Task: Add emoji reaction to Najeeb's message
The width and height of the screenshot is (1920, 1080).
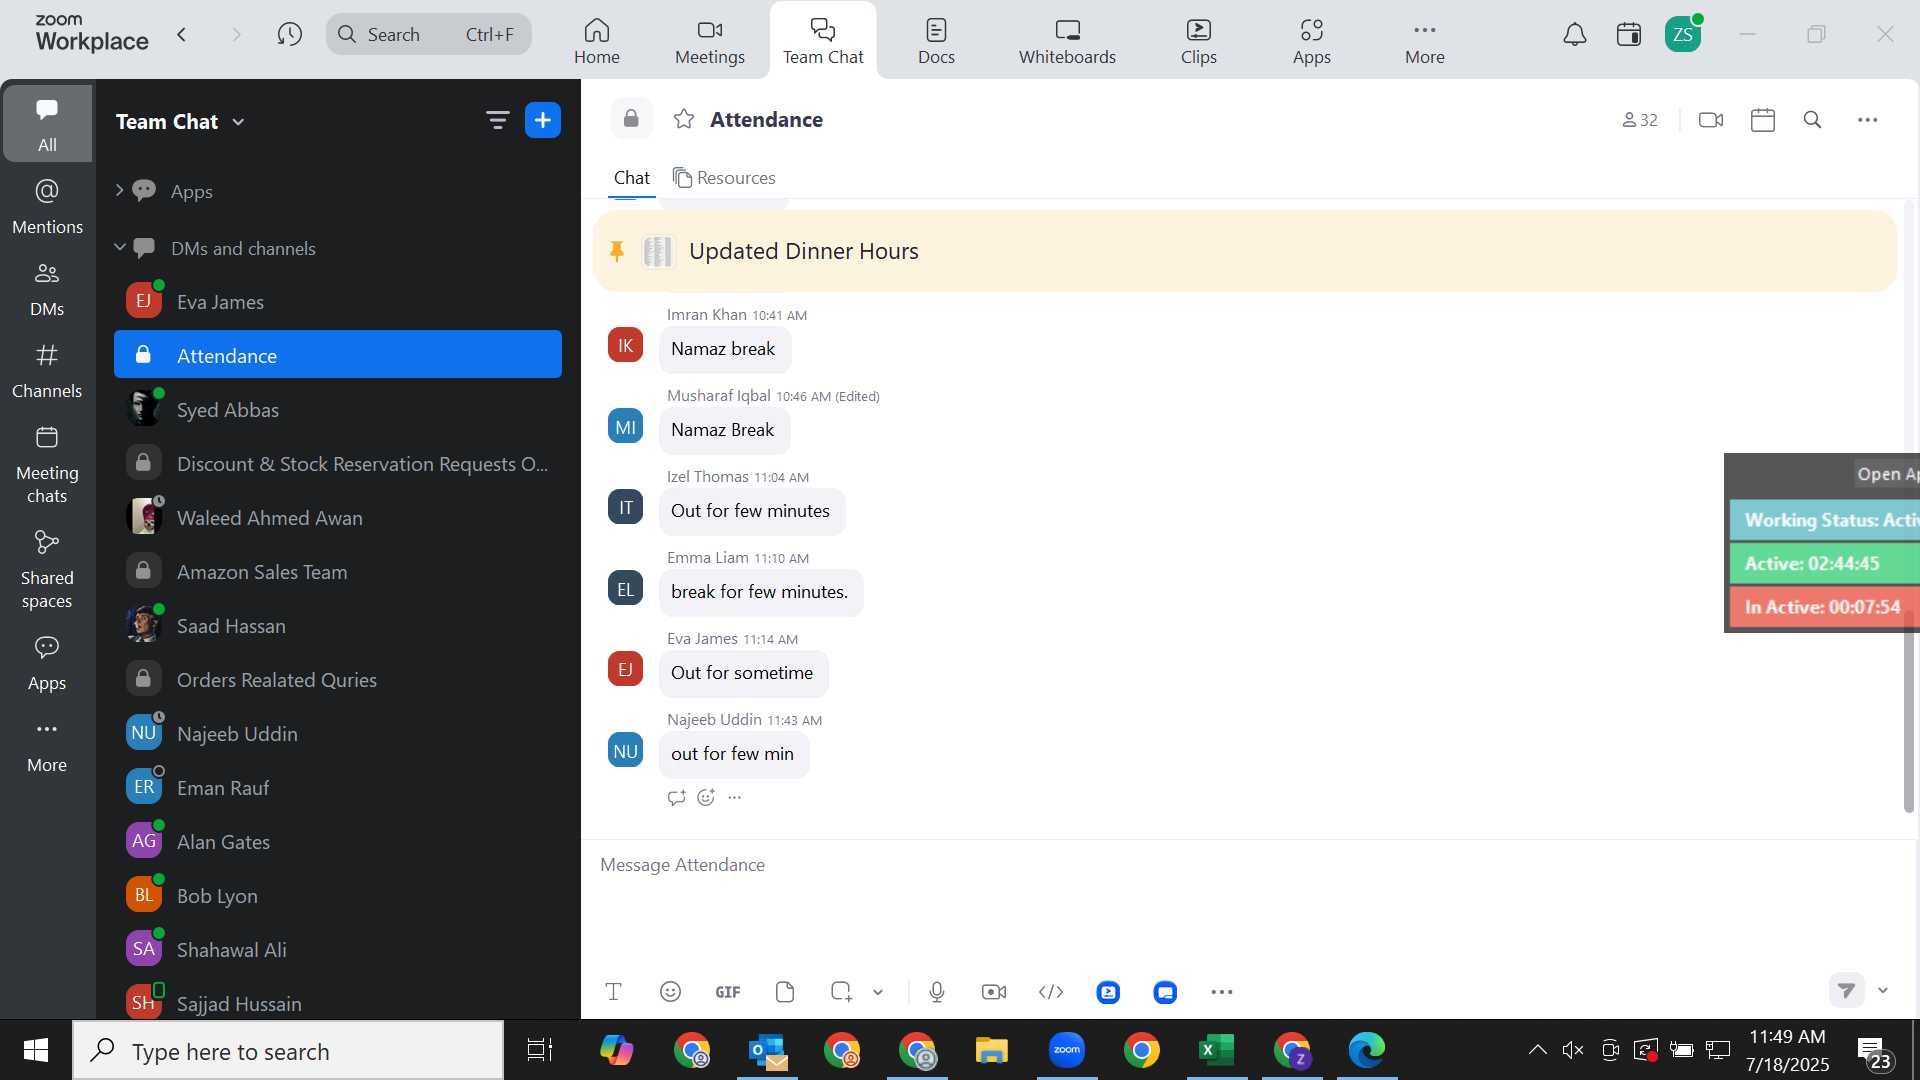Action: pyautogui.click(x=706, y=797)
